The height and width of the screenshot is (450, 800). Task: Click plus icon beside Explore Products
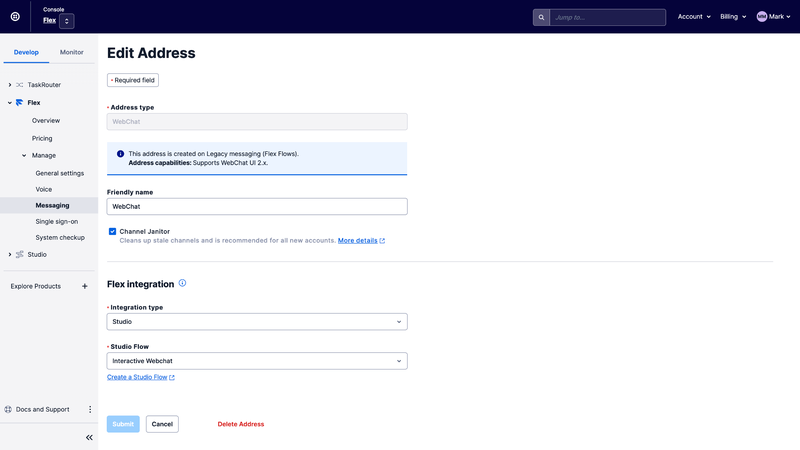click(85, 286)
